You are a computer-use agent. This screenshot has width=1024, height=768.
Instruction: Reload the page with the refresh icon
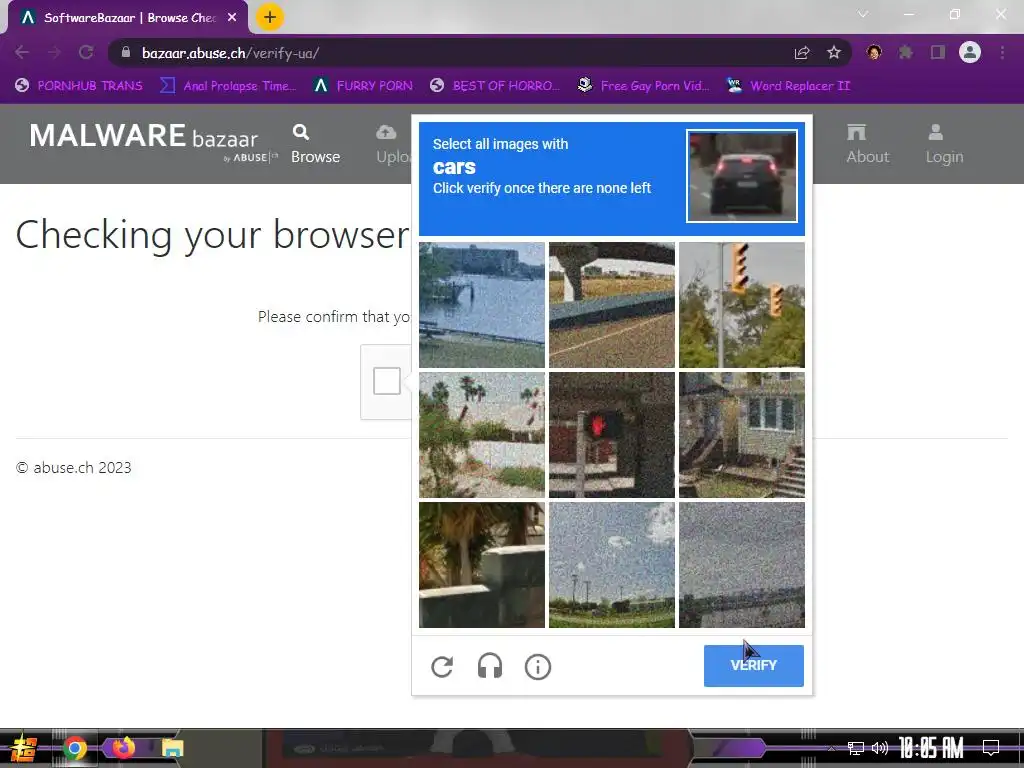pyautogui.click(x=86, y=53)
